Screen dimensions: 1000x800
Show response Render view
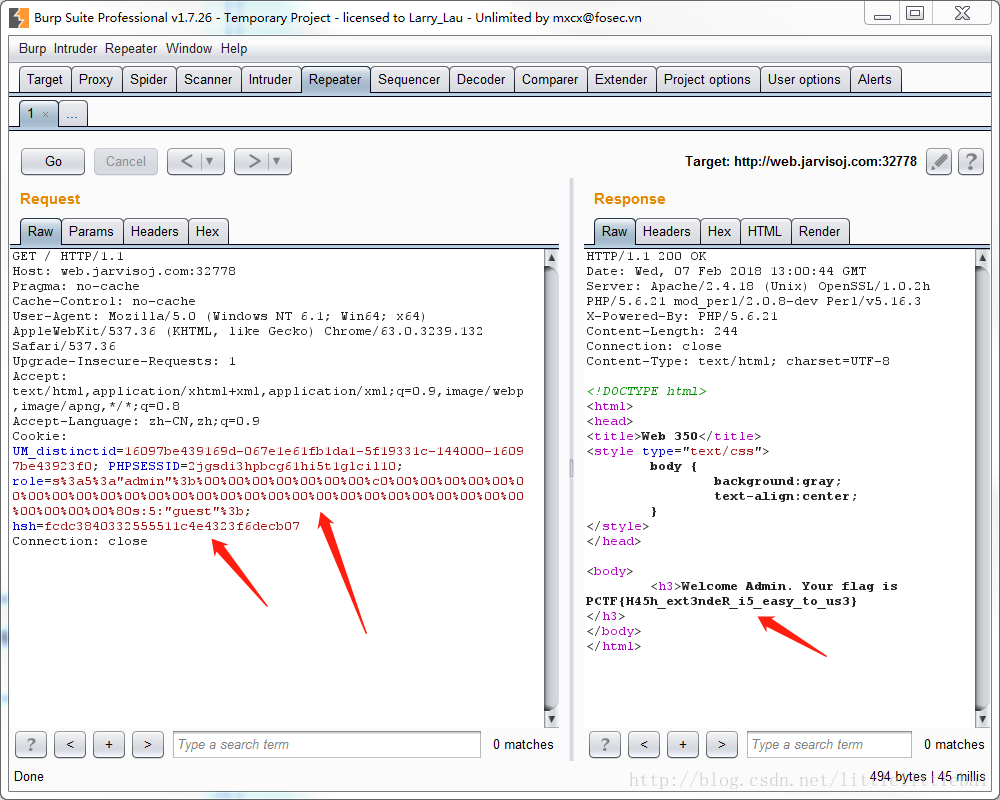820,232
